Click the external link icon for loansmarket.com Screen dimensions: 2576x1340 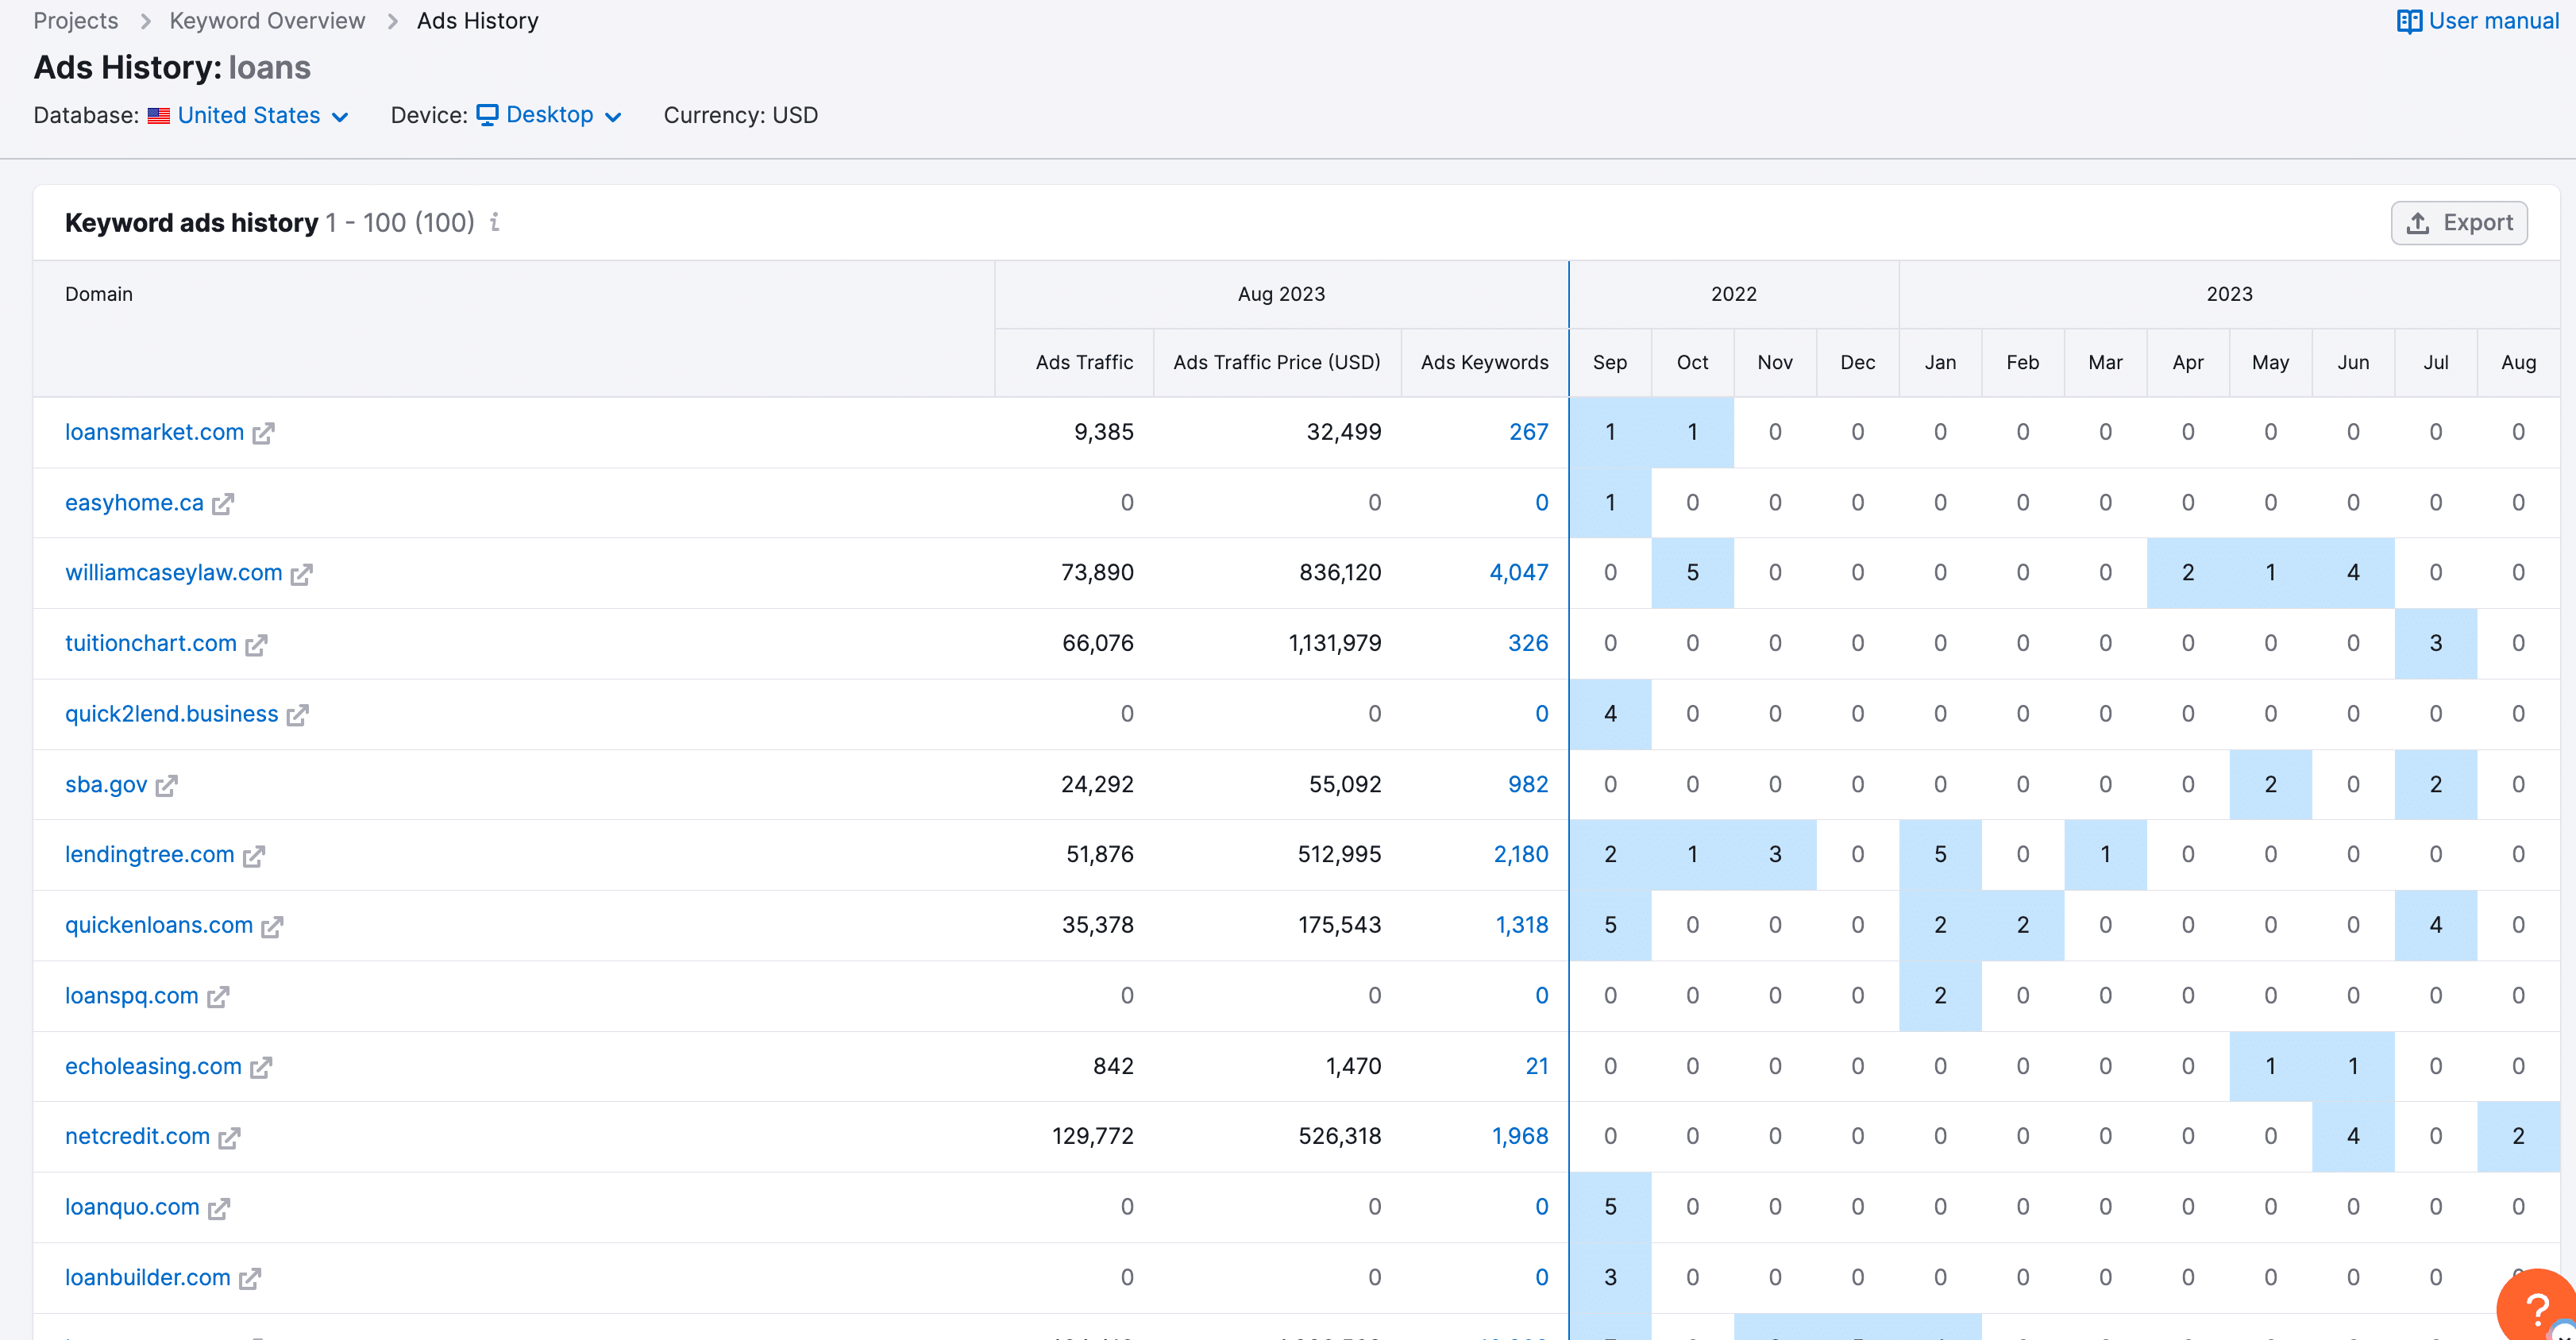pyautogui.click(x=264, y=433)
